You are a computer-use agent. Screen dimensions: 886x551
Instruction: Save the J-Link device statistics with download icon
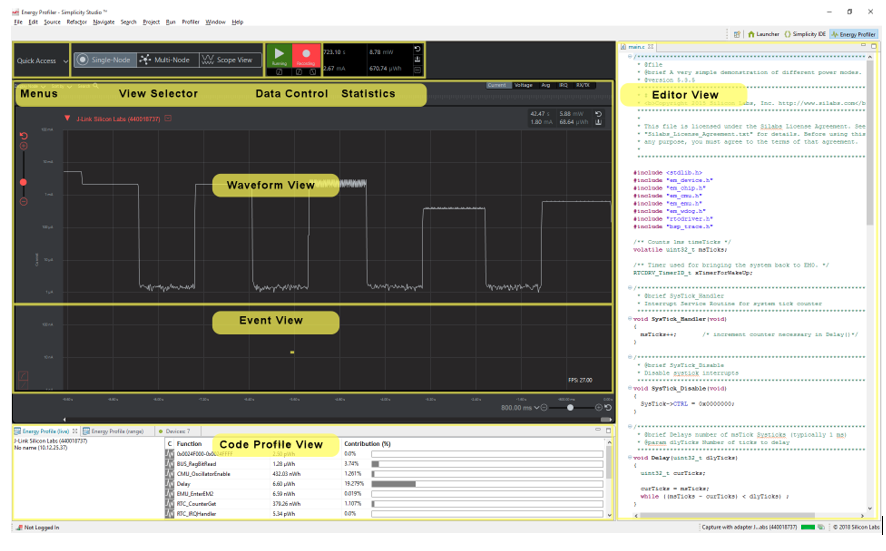click(x=598, y=122)
